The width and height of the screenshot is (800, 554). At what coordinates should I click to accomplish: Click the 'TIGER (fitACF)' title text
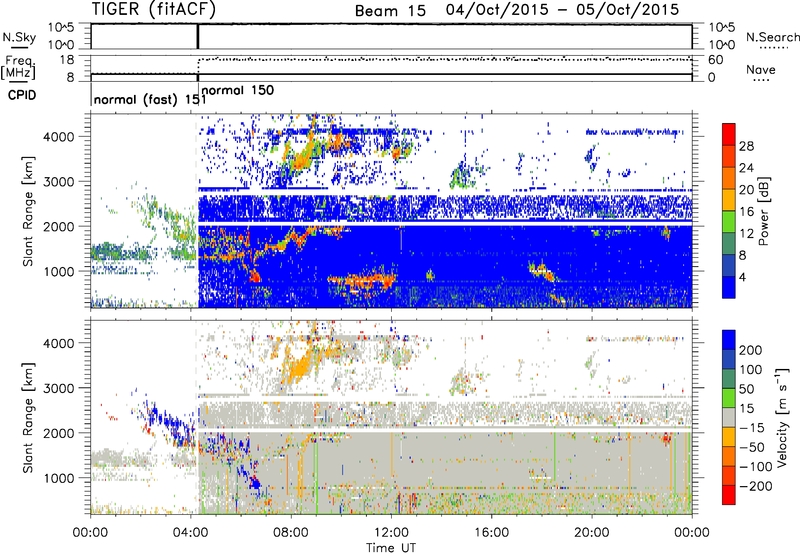tap(154, 9)
